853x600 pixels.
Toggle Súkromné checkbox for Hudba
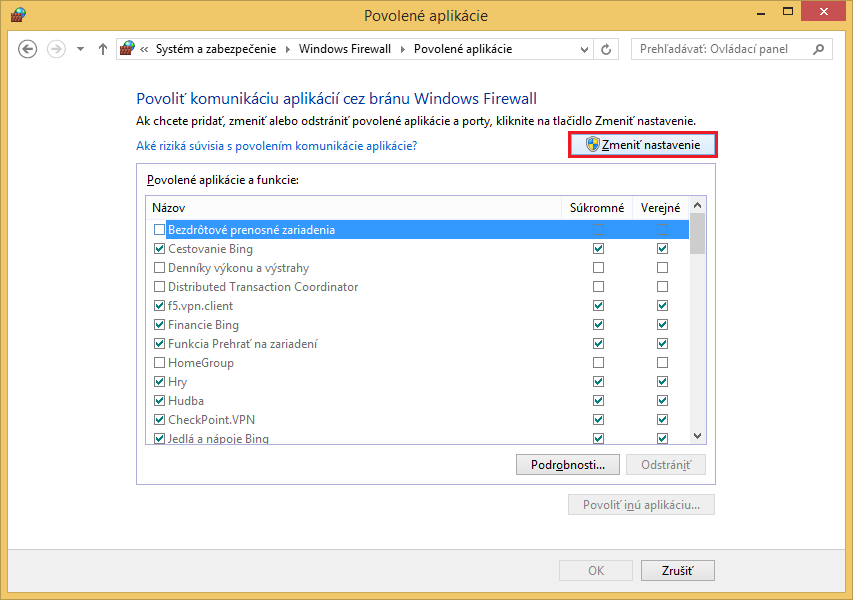[598, 401]
